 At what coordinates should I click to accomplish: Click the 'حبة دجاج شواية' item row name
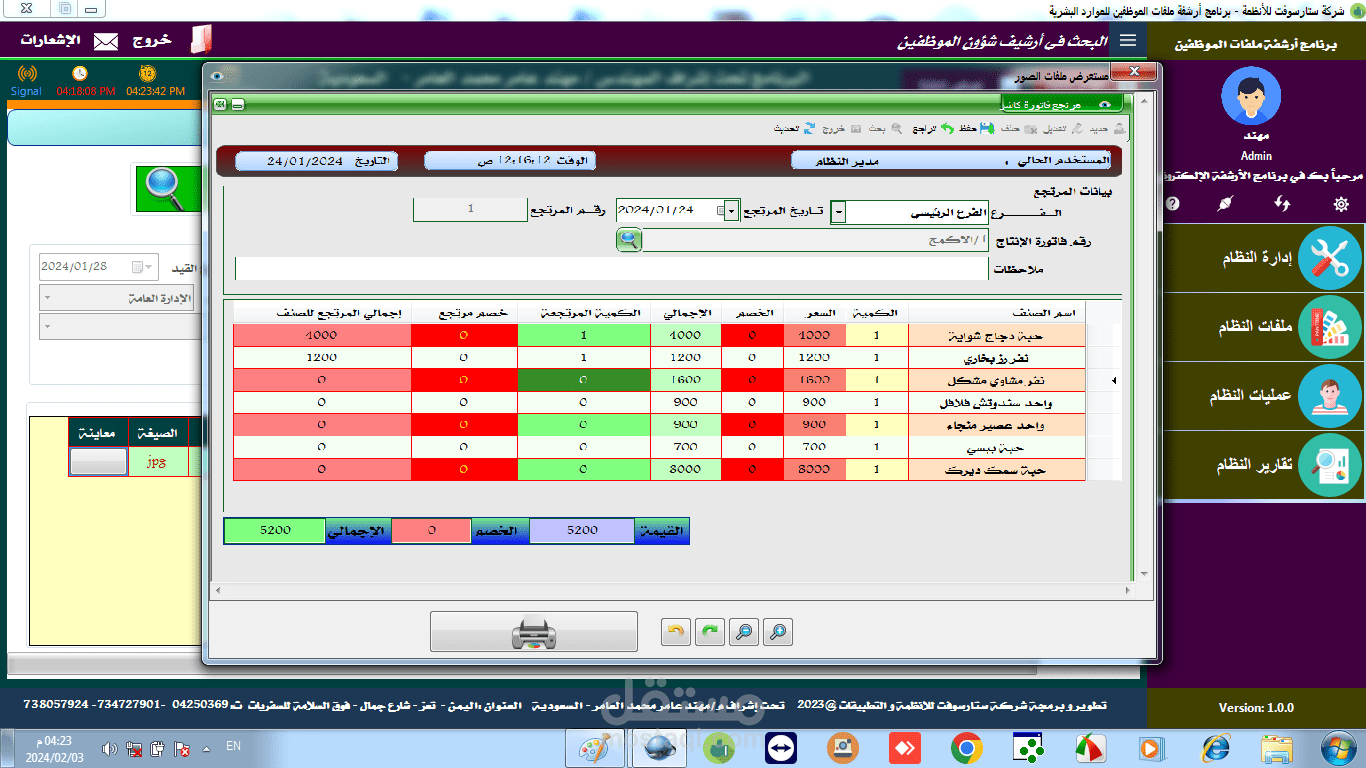point(997,336)
